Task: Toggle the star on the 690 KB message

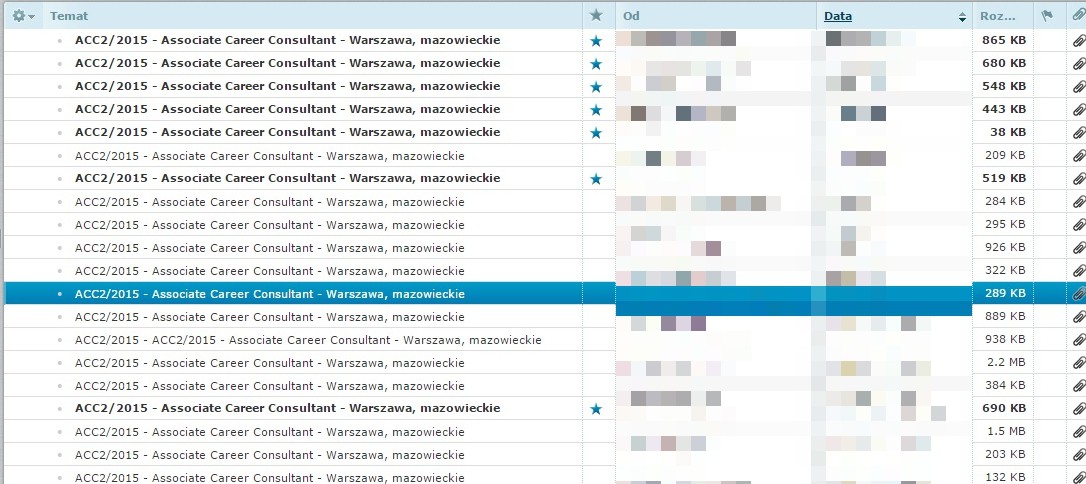Action: pyautogui.click(x=596, y=409)
